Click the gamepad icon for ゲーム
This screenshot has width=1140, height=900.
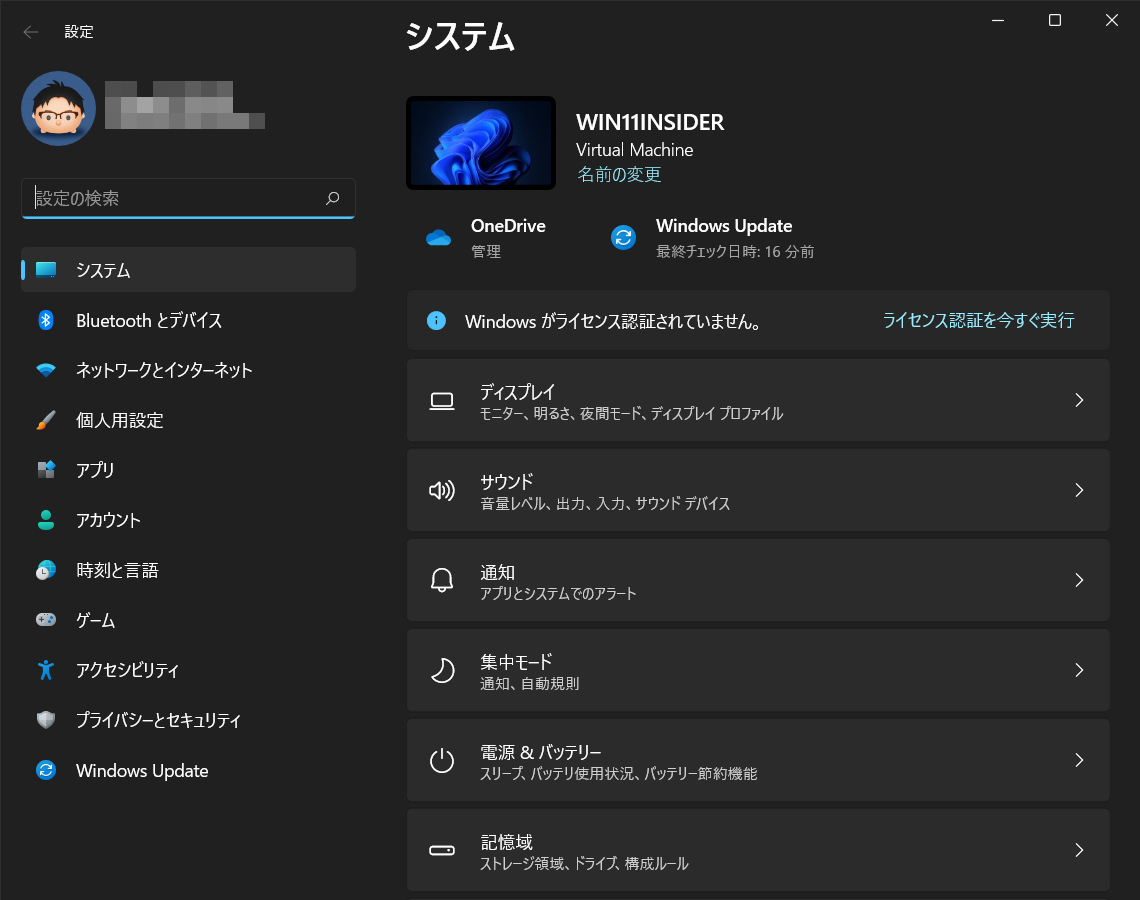click(x=46, y=619)
